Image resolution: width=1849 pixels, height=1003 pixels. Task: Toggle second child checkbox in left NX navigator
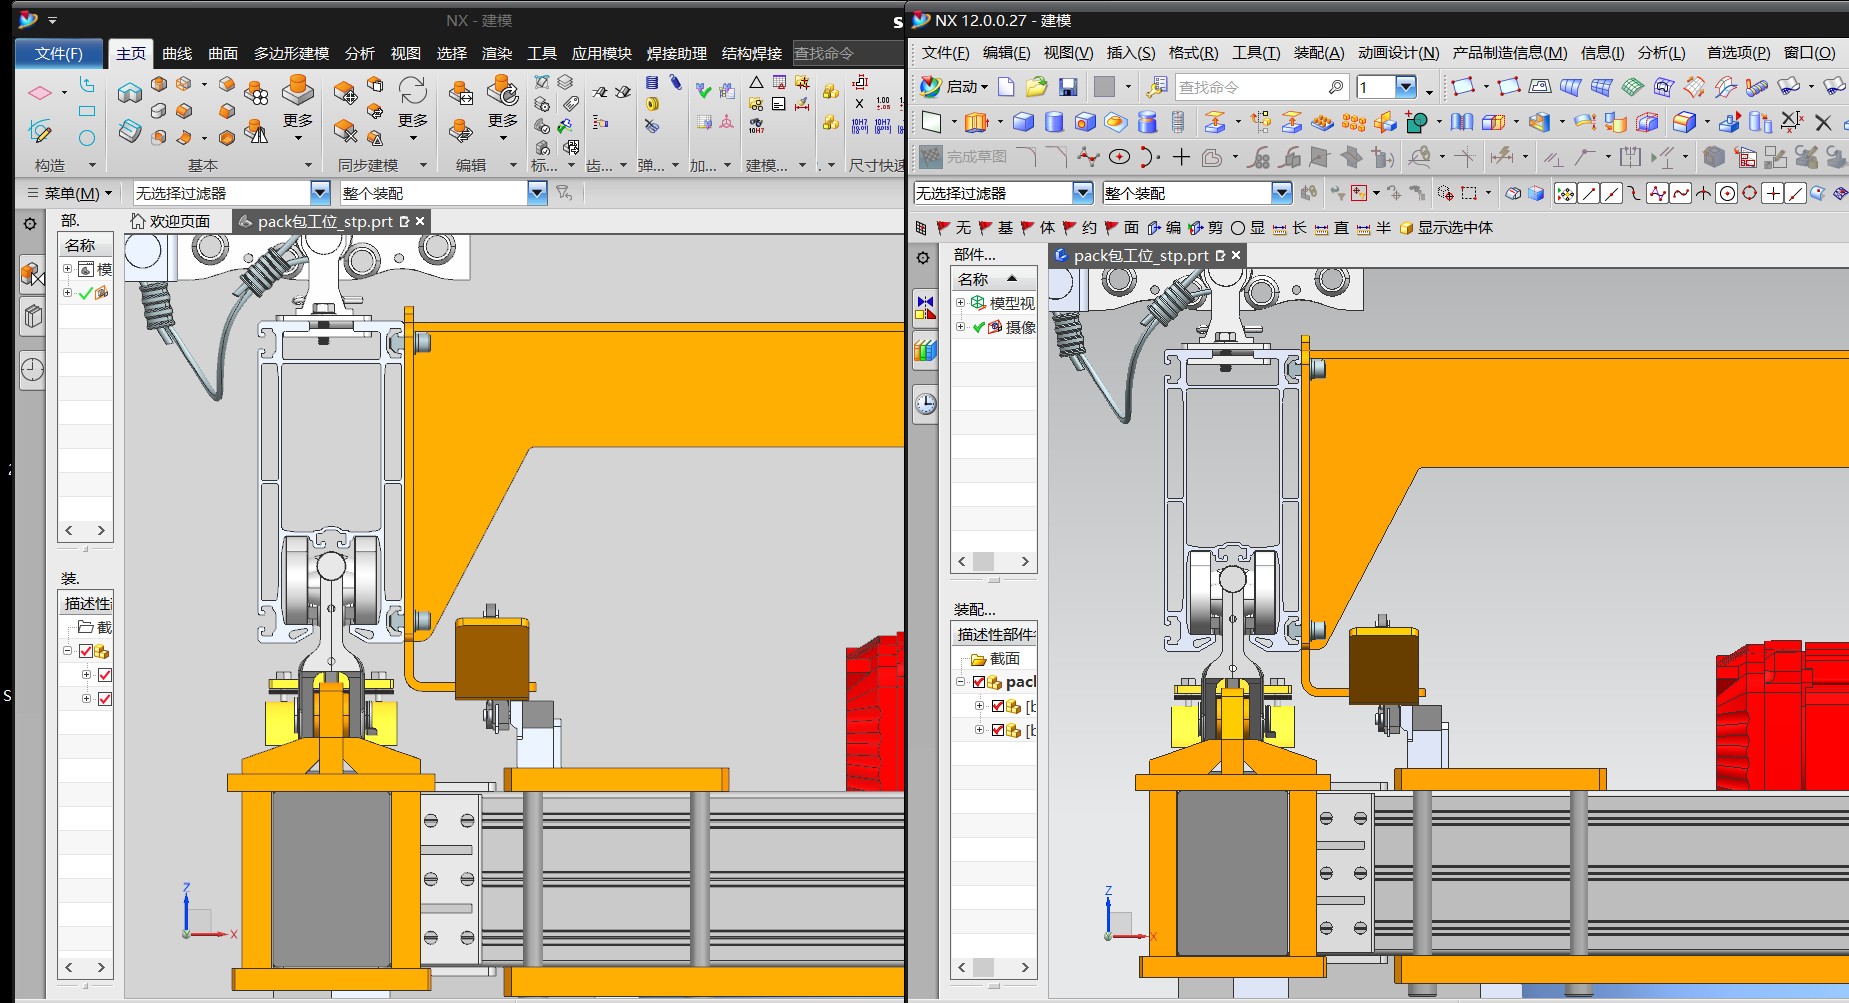point(105,699)
